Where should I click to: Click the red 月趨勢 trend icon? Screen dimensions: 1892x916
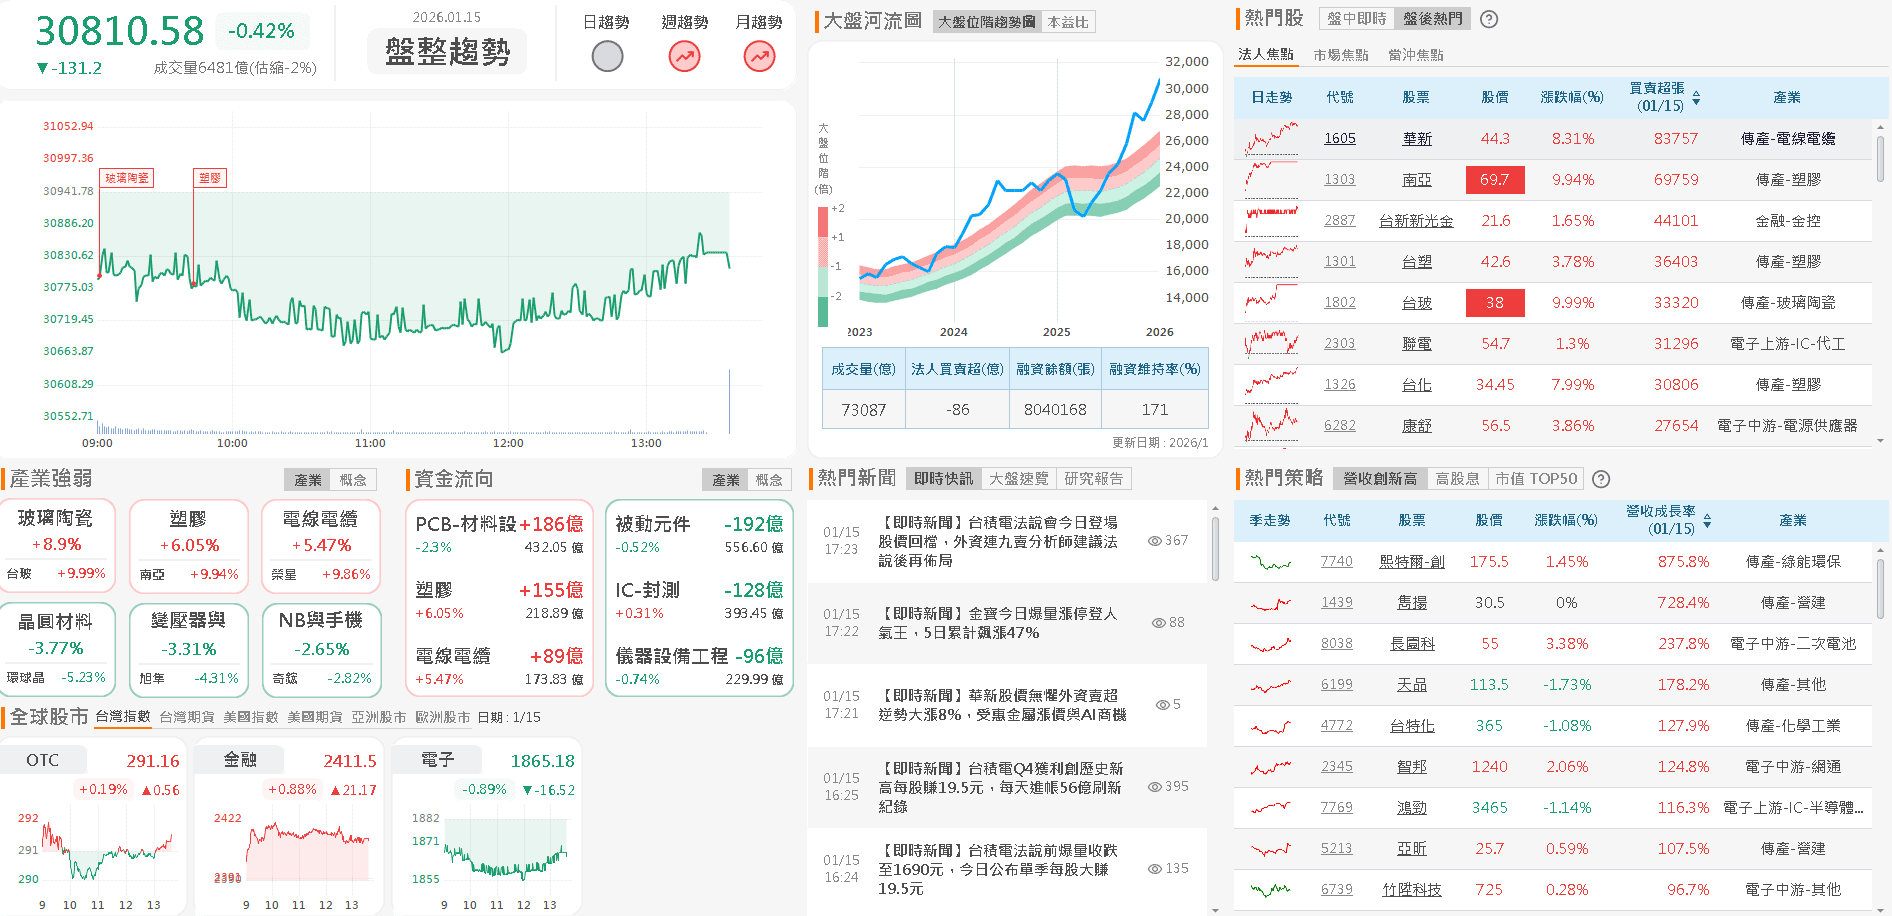[x=760, y=57]
